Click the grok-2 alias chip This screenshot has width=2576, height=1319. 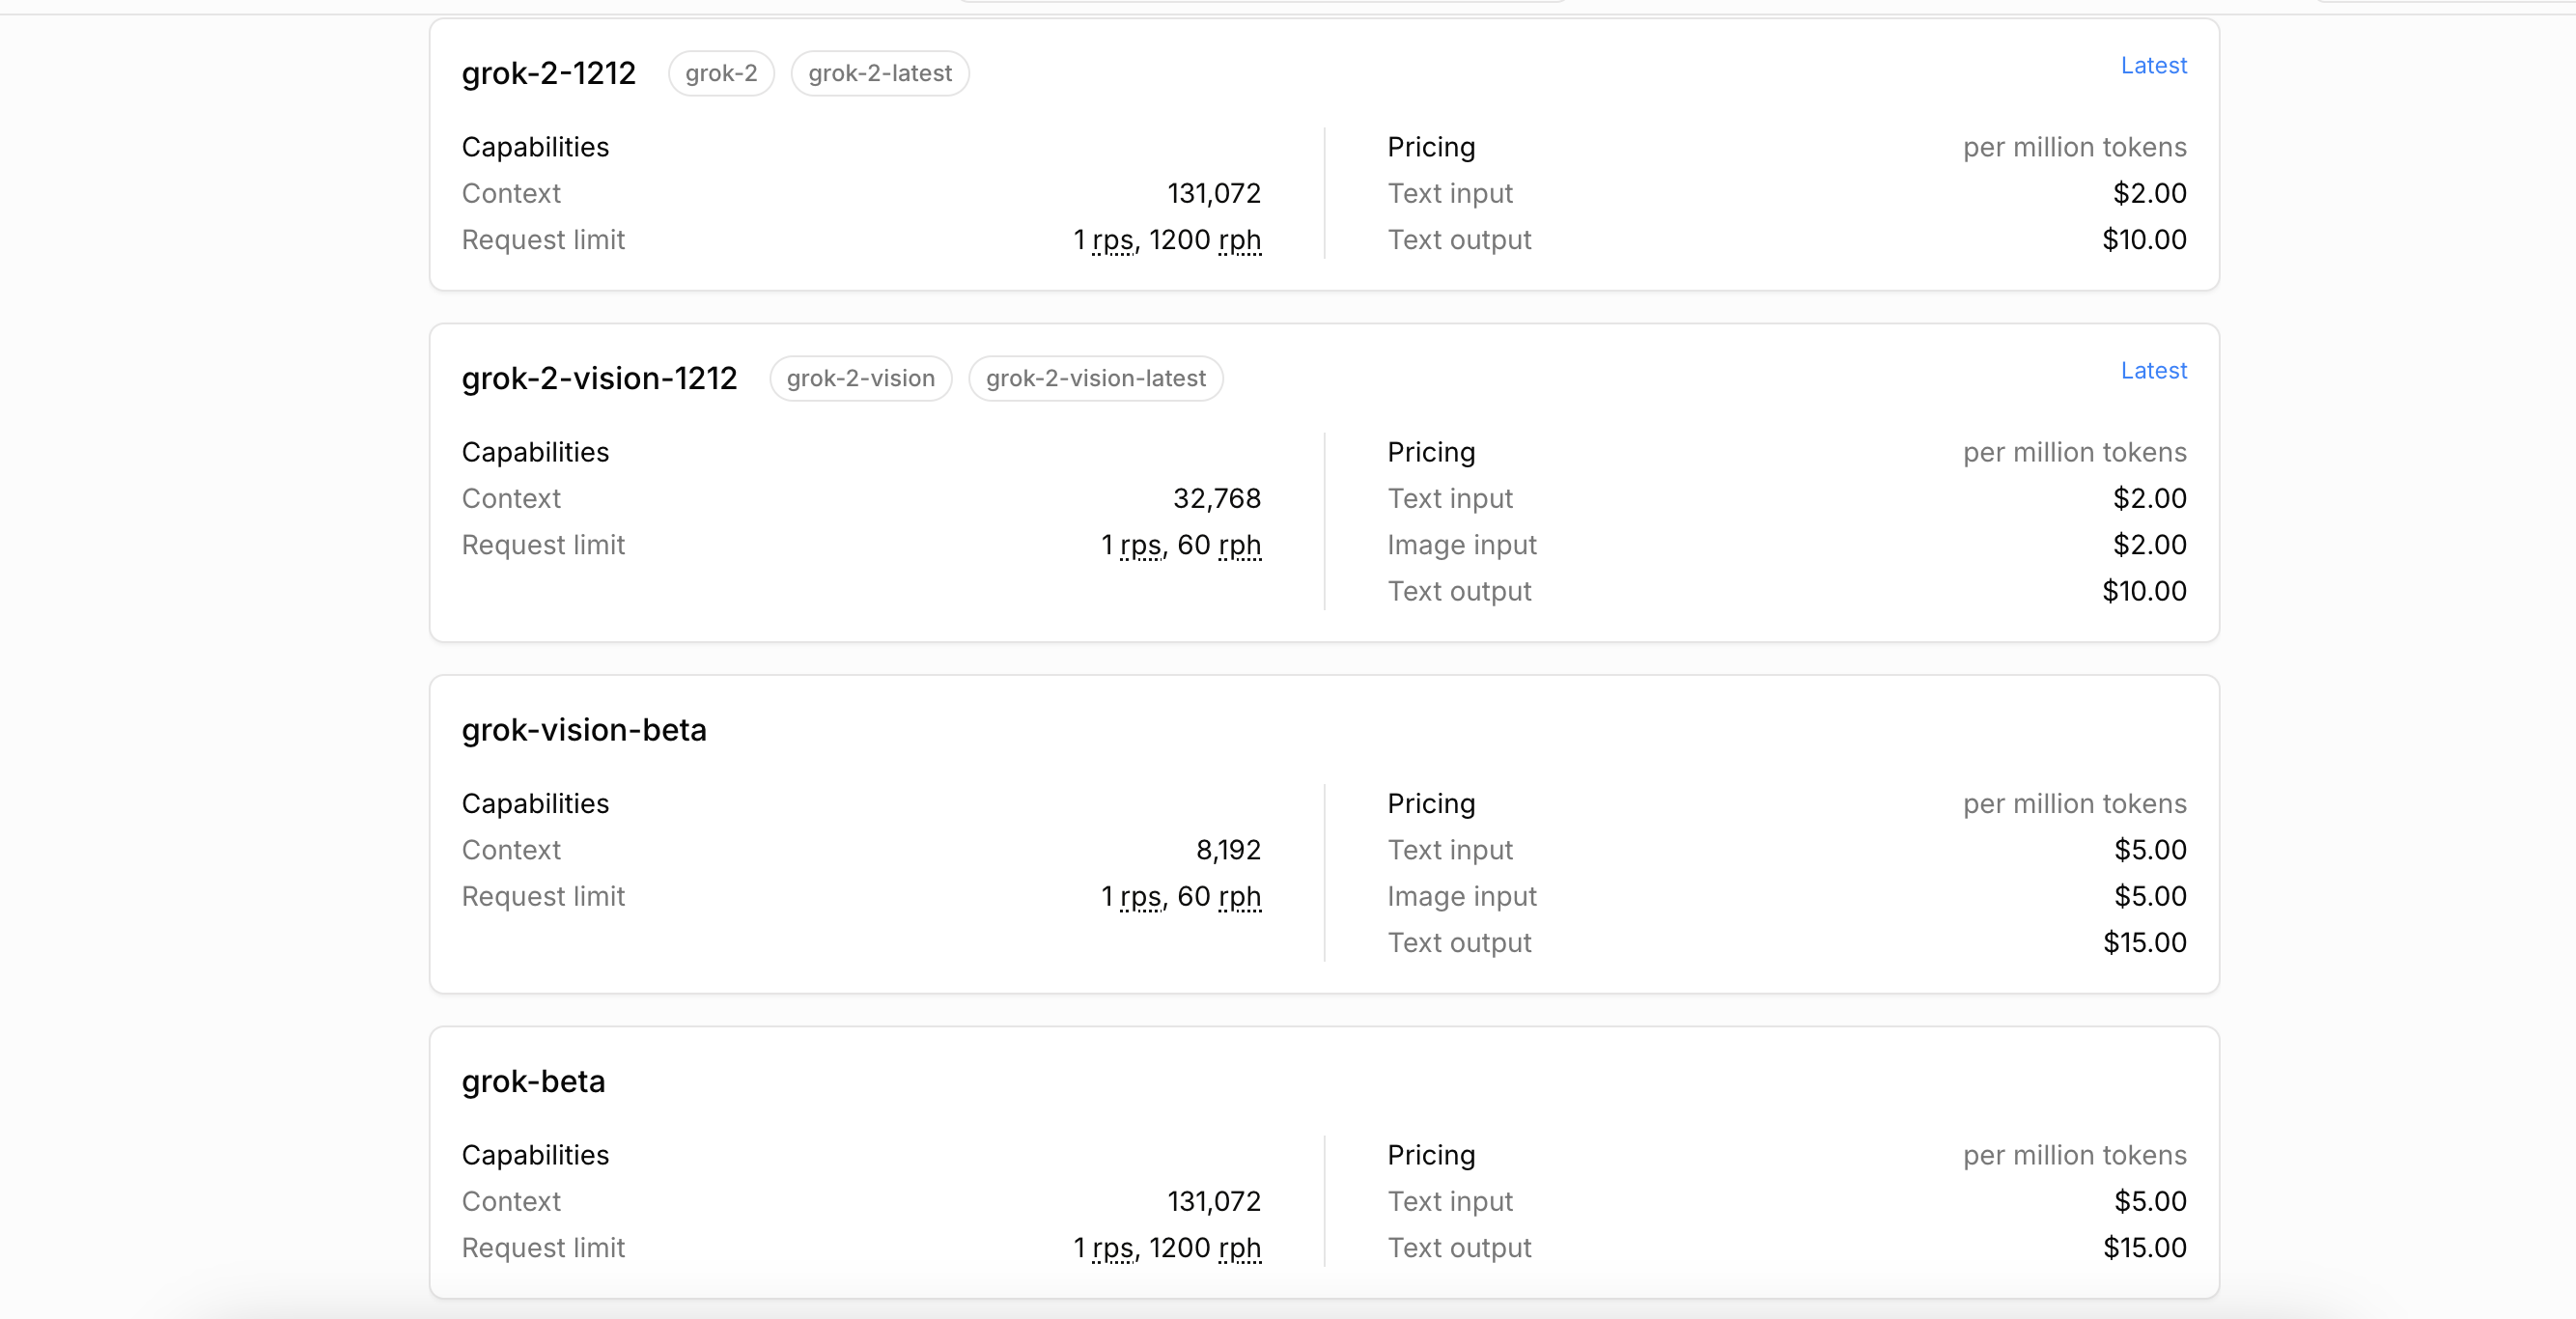click(721, 73)
